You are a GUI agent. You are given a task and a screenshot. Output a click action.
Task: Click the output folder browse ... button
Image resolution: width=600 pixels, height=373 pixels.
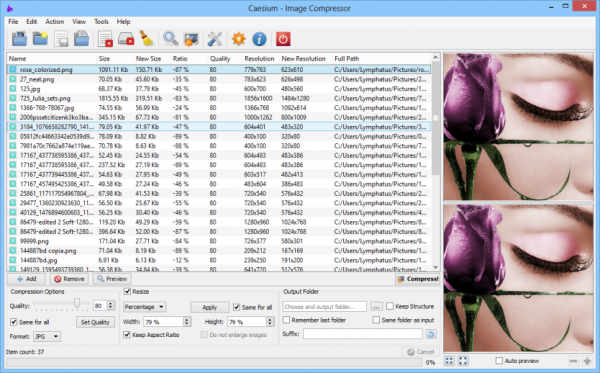(376, 306)
